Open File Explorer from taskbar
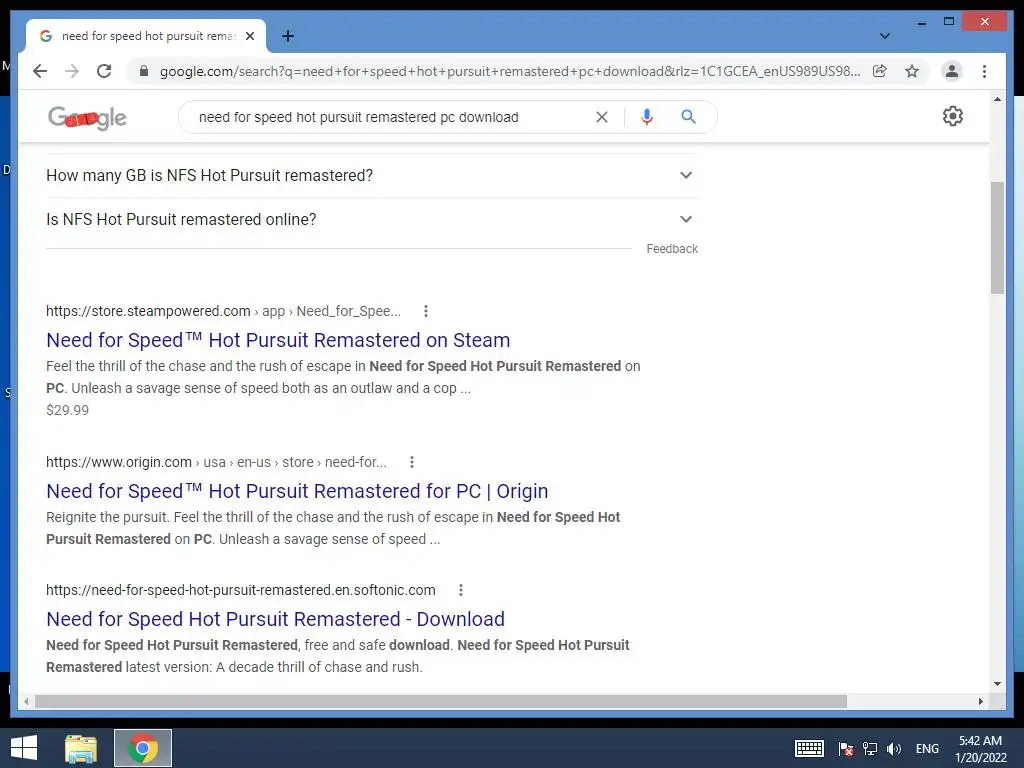Screen dimensions: 1024x768 point(81,748)
